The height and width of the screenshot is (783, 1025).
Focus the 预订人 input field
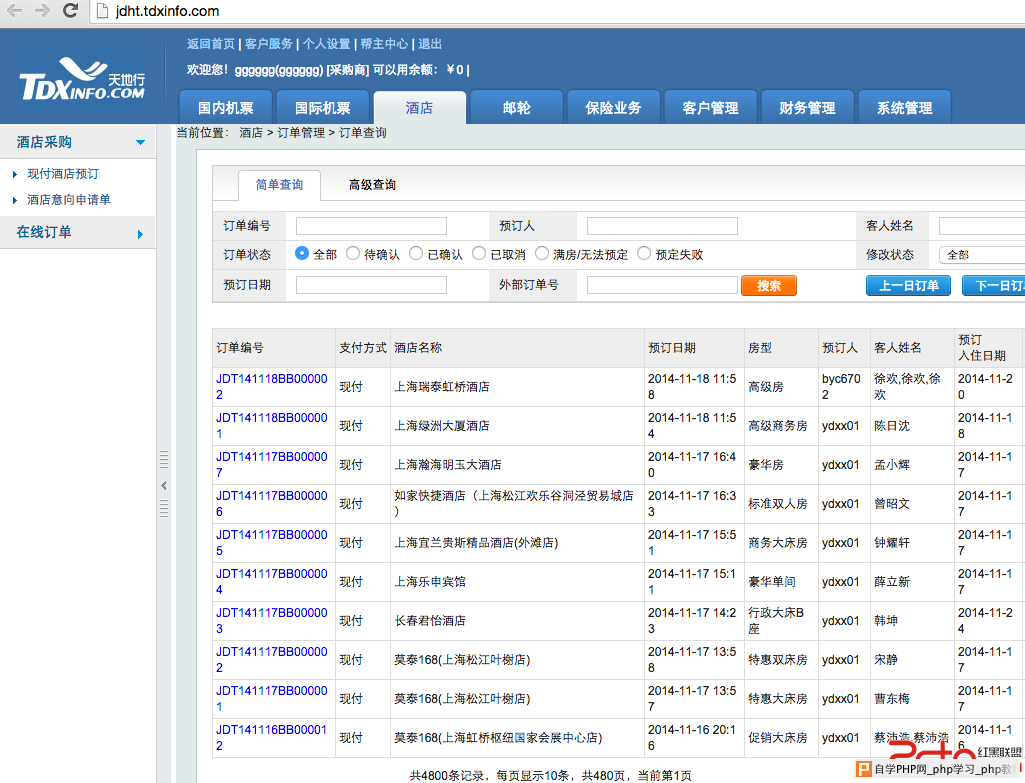tap(662, 226)
